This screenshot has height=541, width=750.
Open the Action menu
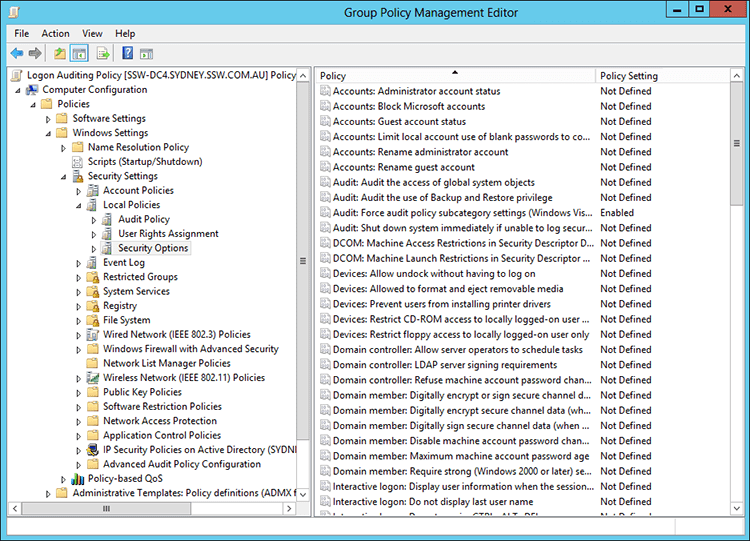point(55,33)
